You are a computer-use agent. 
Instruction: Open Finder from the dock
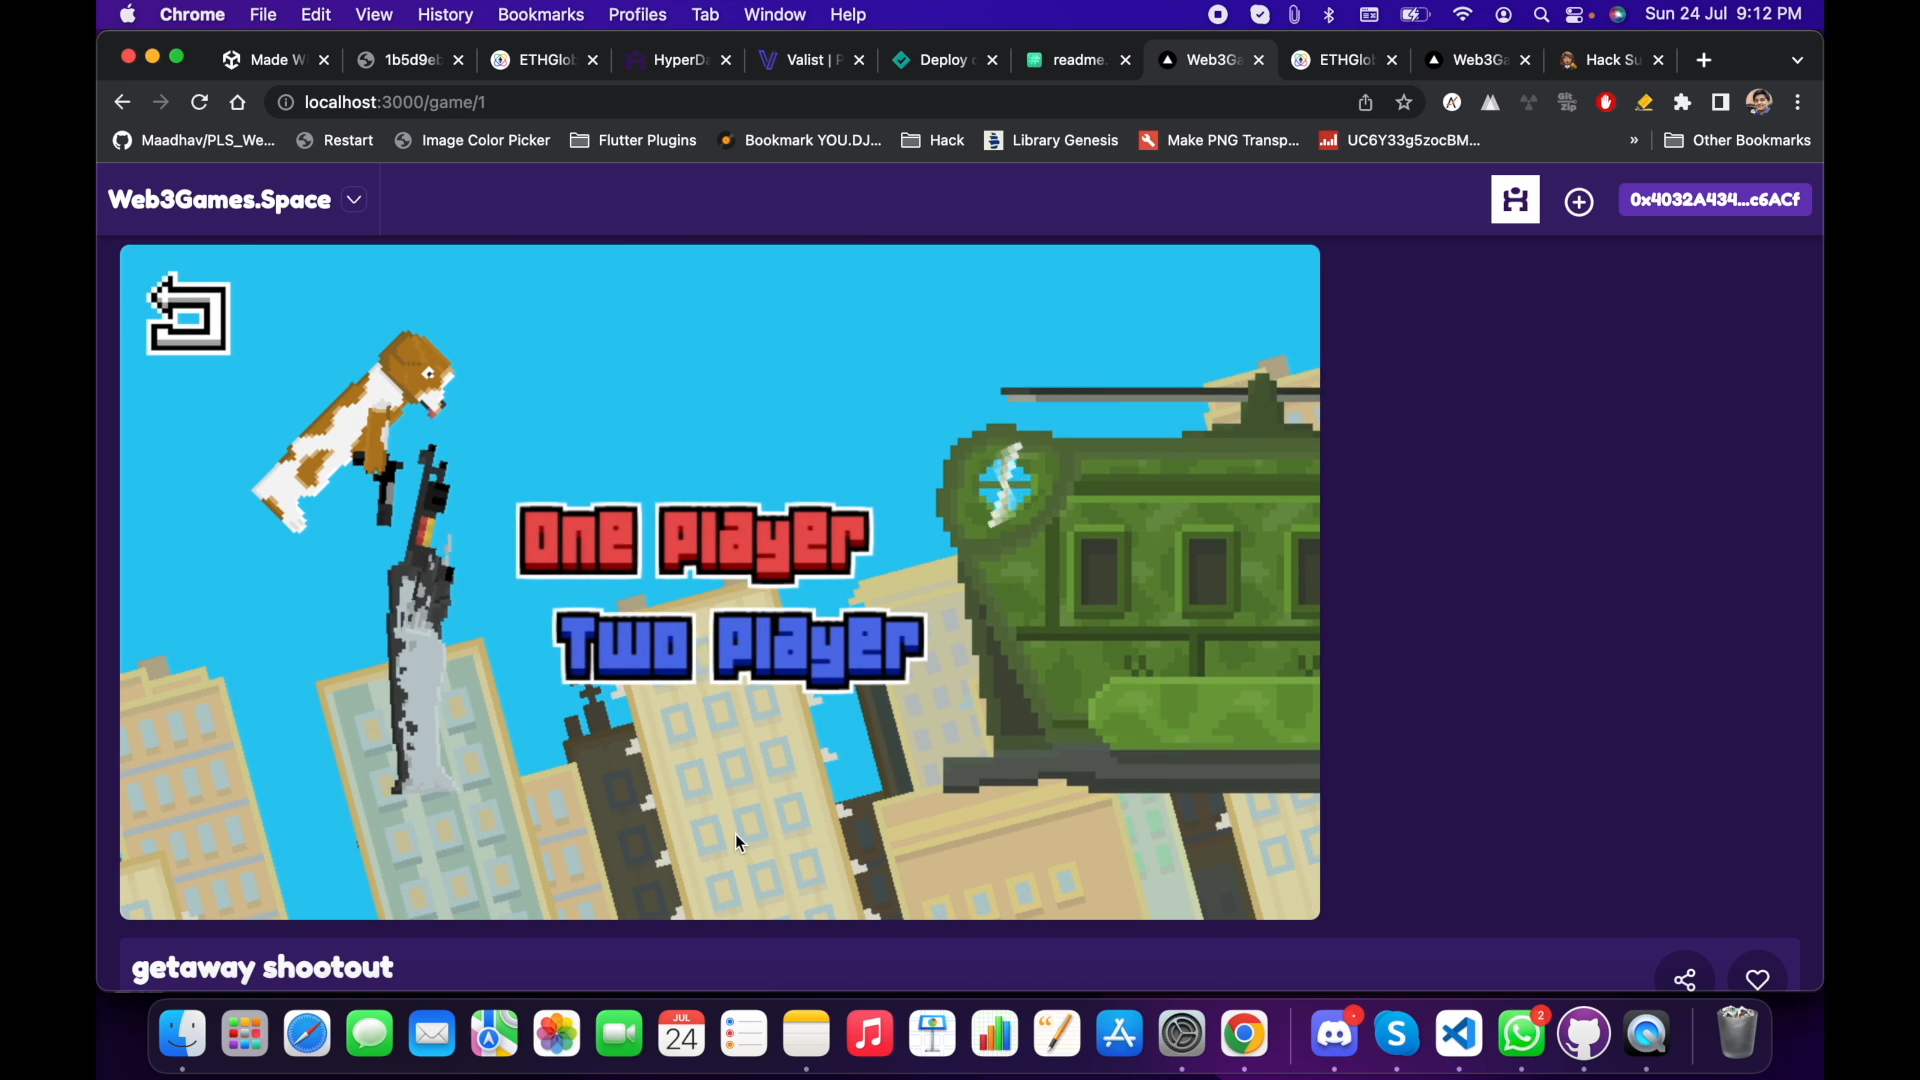click(183, 1034)
